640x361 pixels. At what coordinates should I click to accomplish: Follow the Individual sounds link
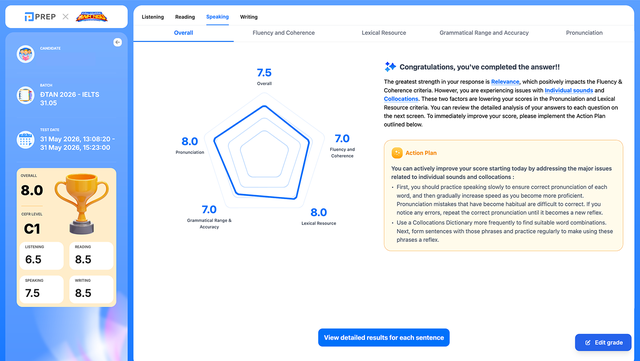[569, 90]
